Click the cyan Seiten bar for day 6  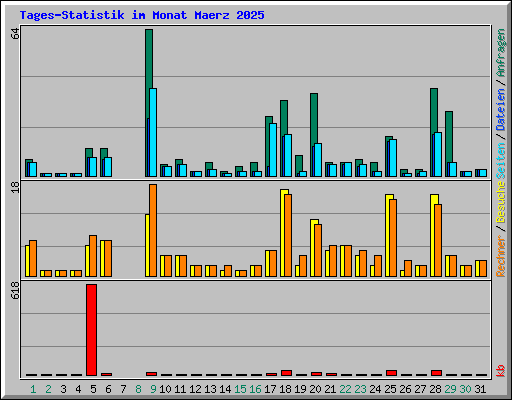(x=108, y=167)
